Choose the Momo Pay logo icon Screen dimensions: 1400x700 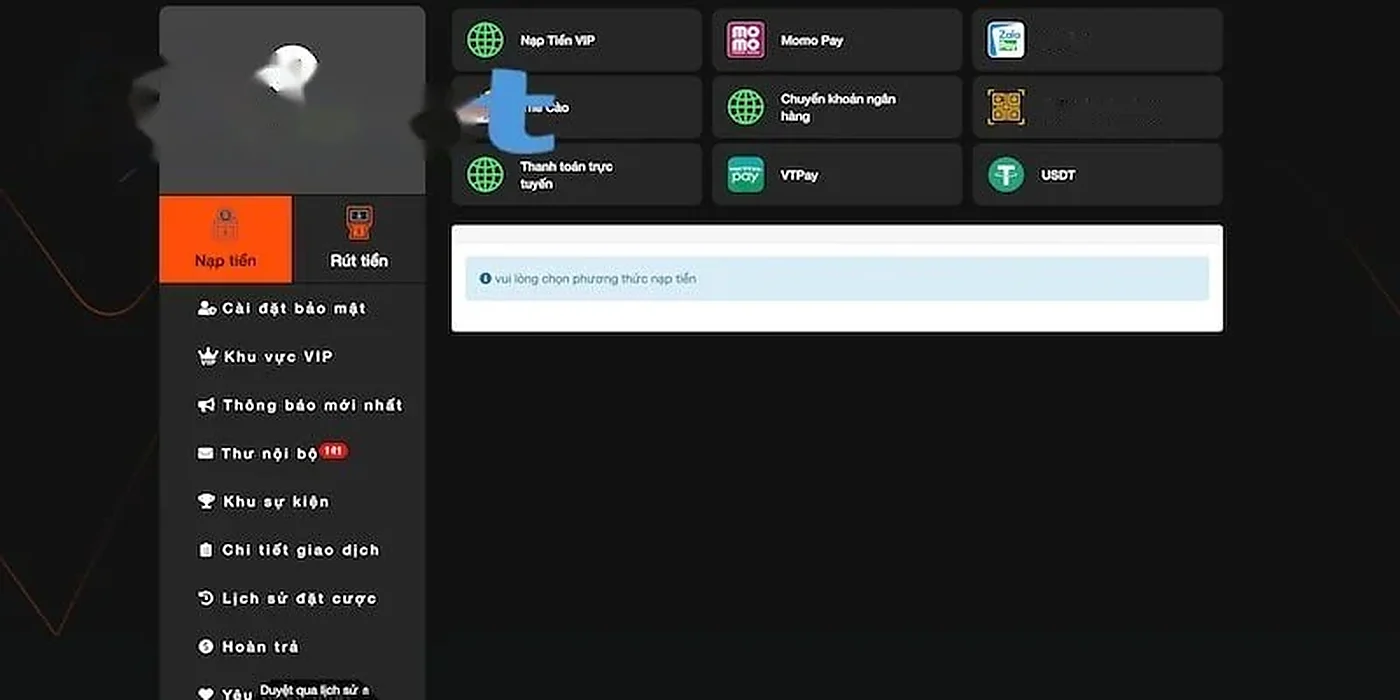click(746, 40)
